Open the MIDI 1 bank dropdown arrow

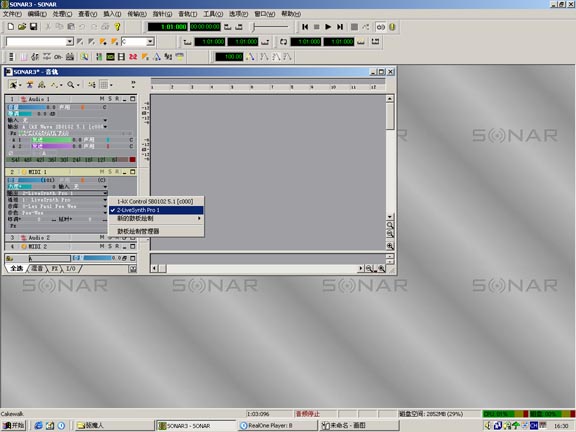pos(105,206)
